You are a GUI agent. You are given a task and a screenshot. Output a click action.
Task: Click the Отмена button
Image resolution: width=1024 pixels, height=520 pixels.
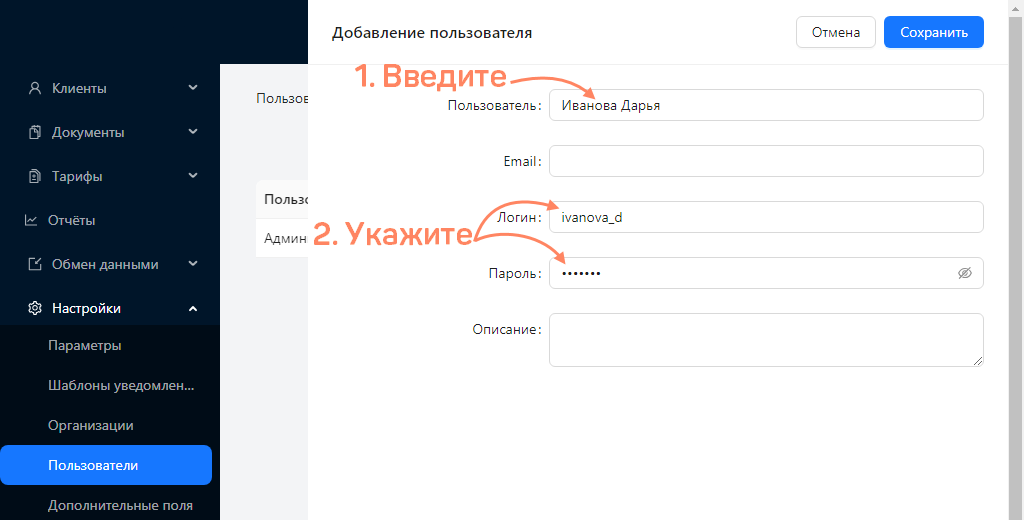pos(836,32)
